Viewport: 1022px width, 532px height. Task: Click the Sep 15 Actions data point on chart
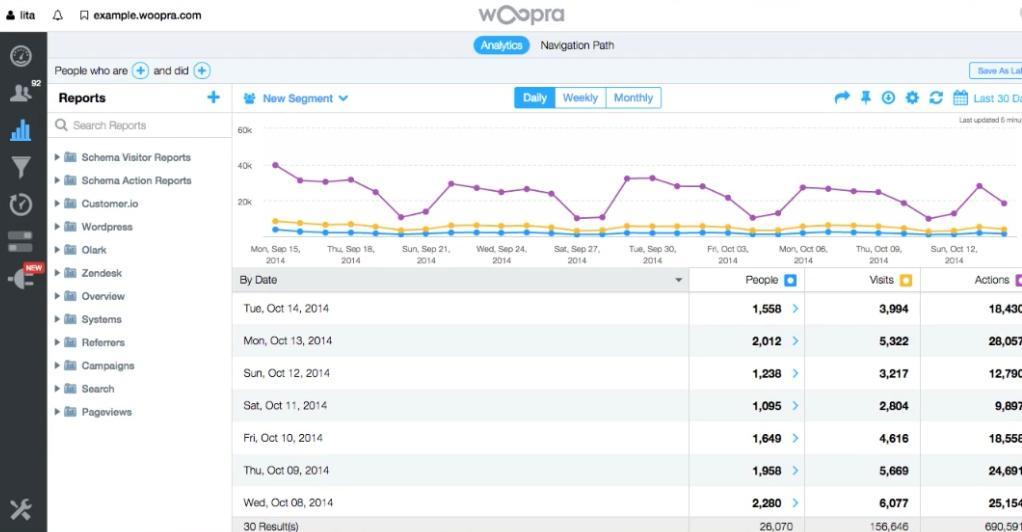click(x=275, y=165)
